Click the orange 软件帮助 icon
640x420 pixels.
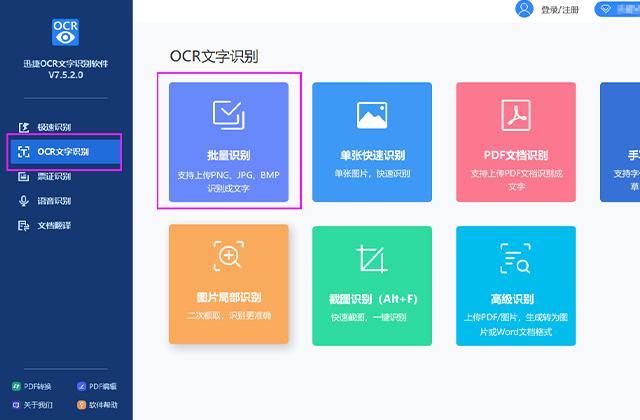pyautogui.click(x=81, y=405)
